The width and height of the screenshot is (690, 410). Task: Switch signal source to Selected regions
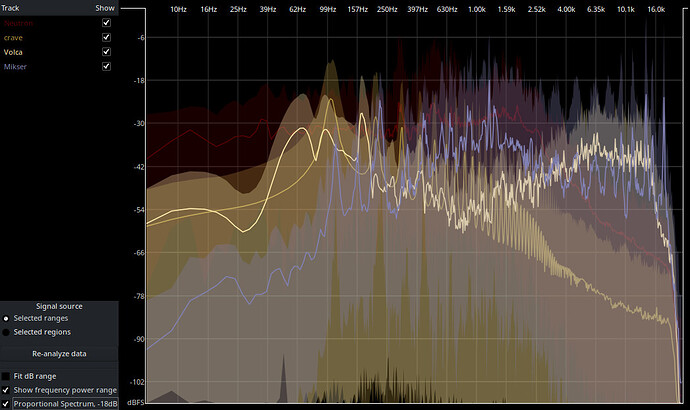8,332
